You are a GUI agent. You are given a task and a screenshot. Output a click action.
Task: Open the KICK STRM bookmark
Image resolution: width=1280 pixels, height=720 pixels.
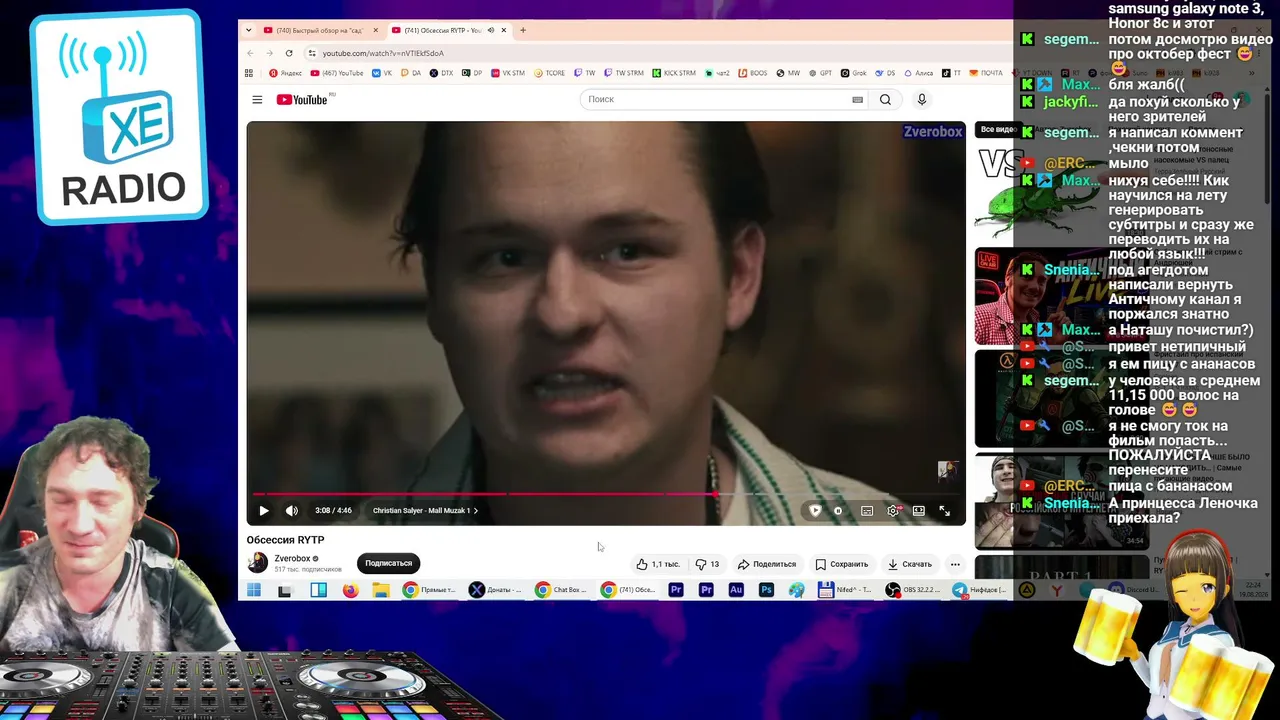click(x=674, y=73)
